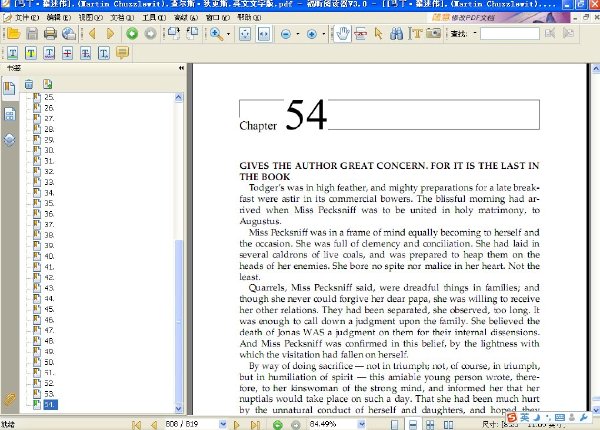Take a snapshot with the camera icon

[x=434, y=34]
